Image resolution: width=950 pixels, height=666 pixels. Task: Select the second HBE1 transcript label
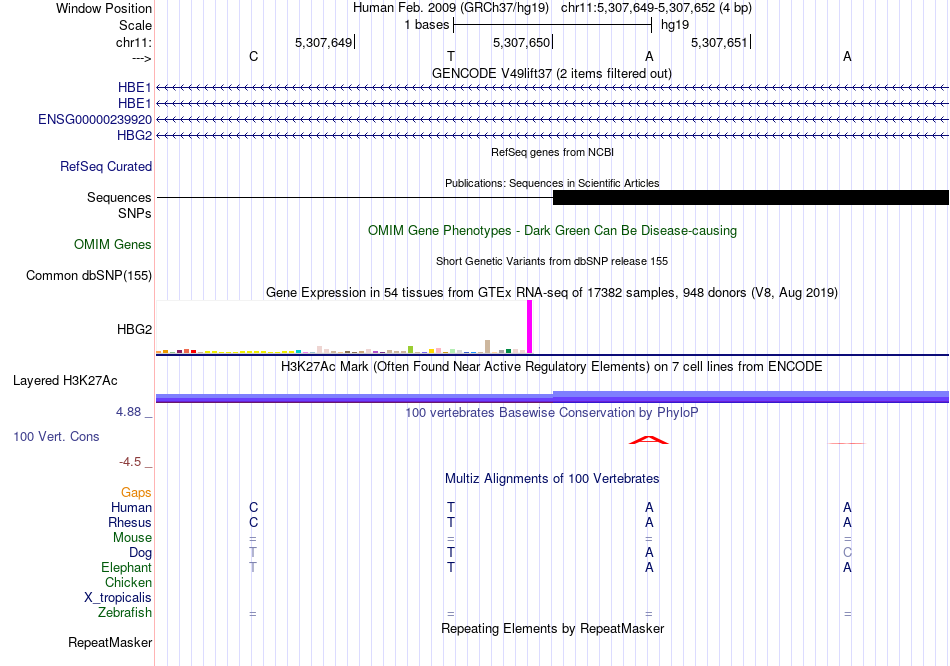click(x=135, y=104)
